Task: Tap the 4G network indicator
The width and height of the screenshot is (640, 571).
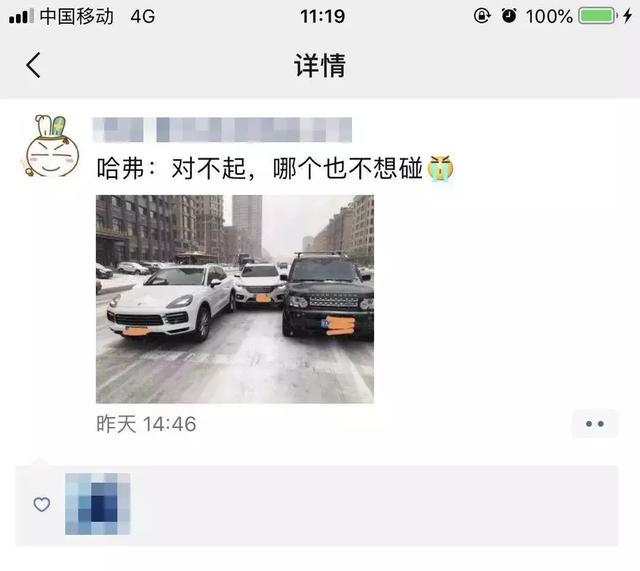Action: [x=143, y=17]
